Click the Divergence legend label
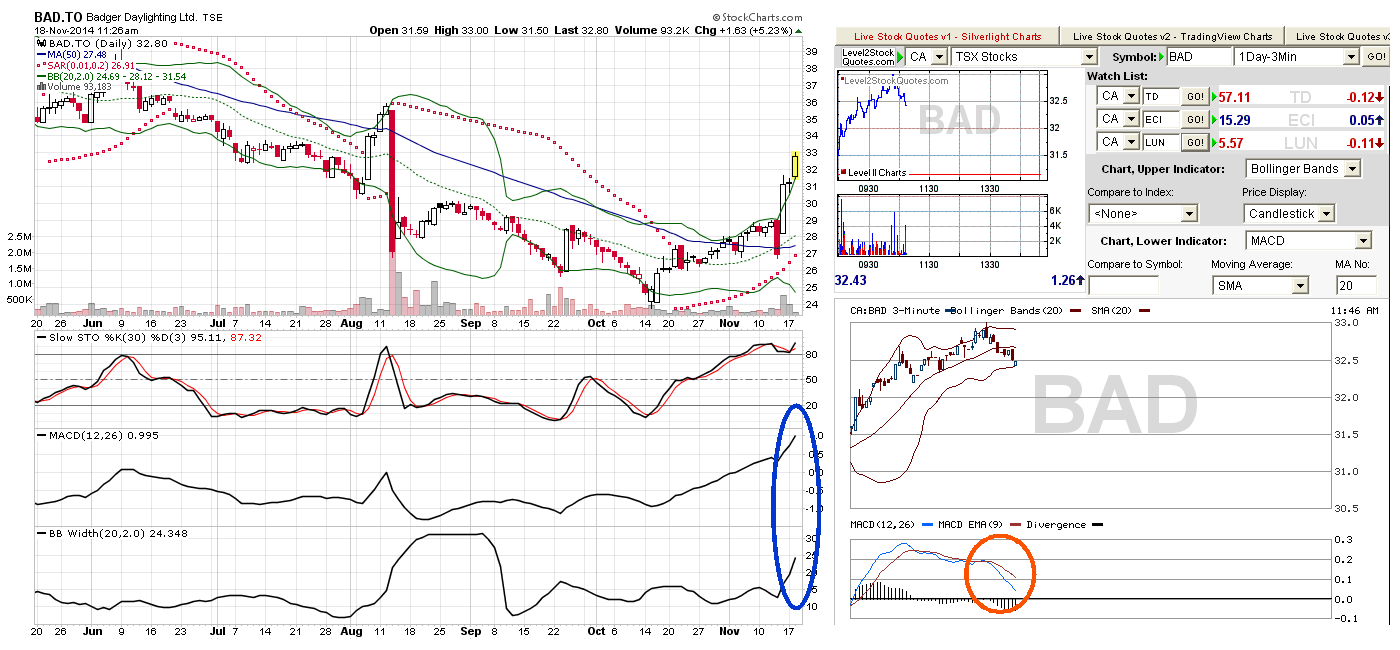Image resolution: width=1400 pixels, height=650 pixels. pos(1056,524)
